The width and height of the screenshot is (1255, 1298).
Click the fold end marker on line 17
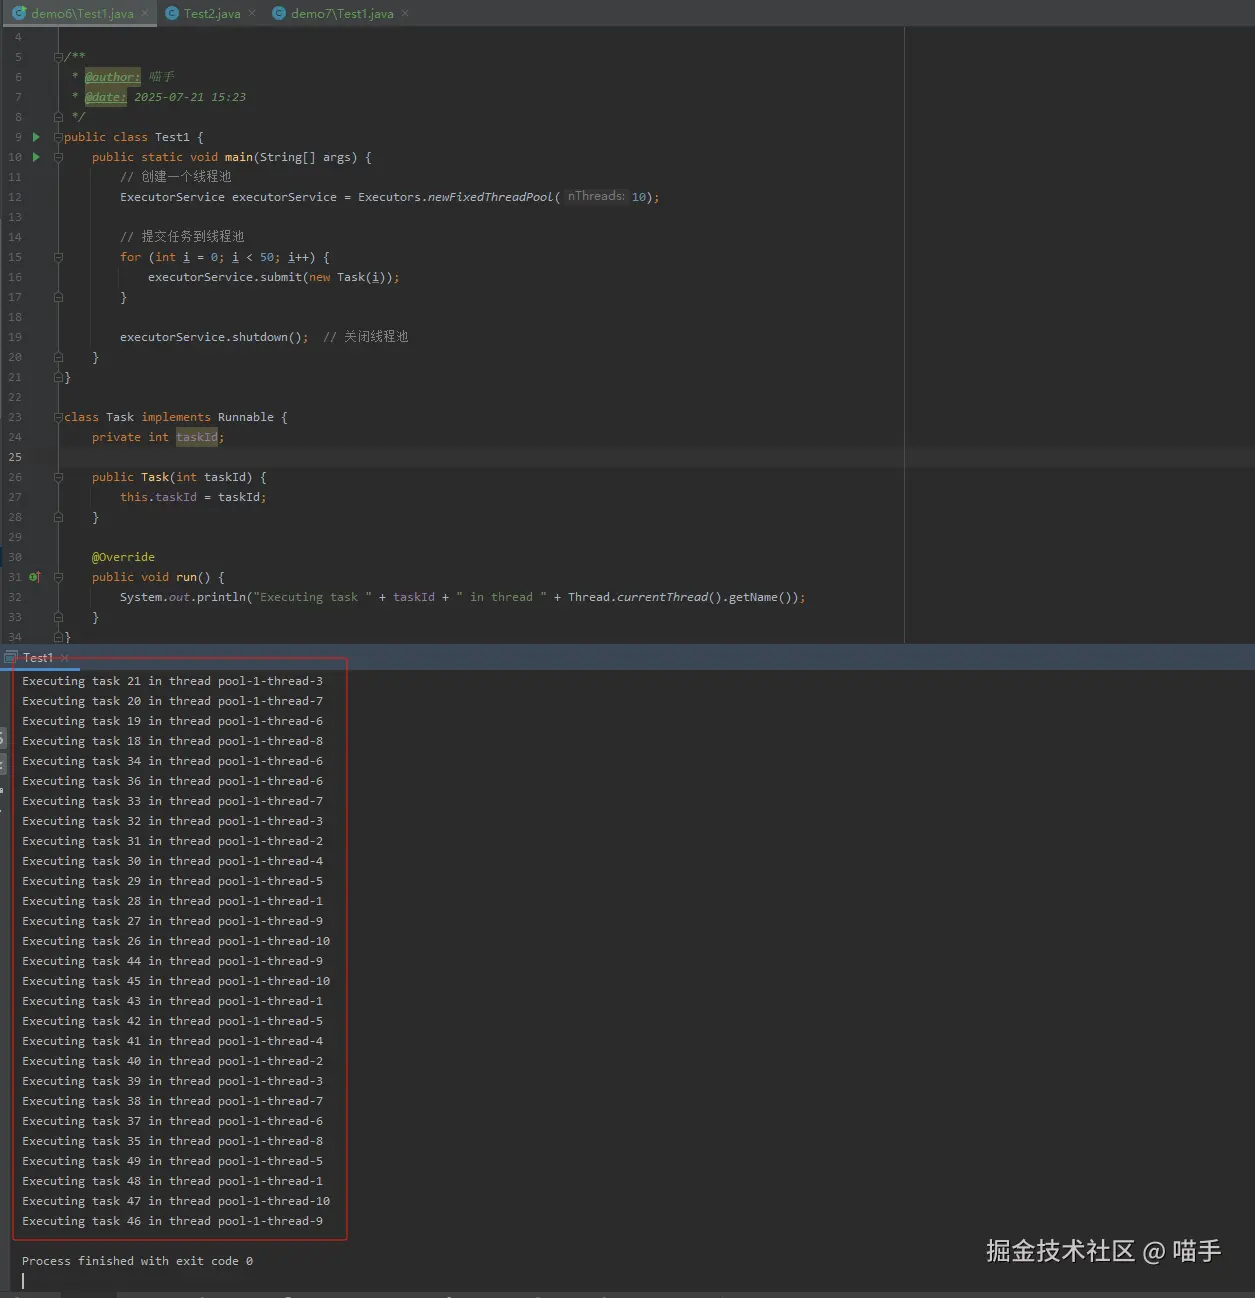click(x=58, y=297)
